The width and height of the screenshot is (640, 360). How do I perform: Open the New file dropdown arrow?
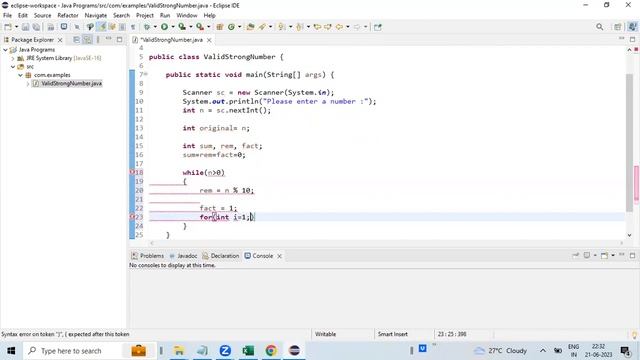[x=16, y=27]
